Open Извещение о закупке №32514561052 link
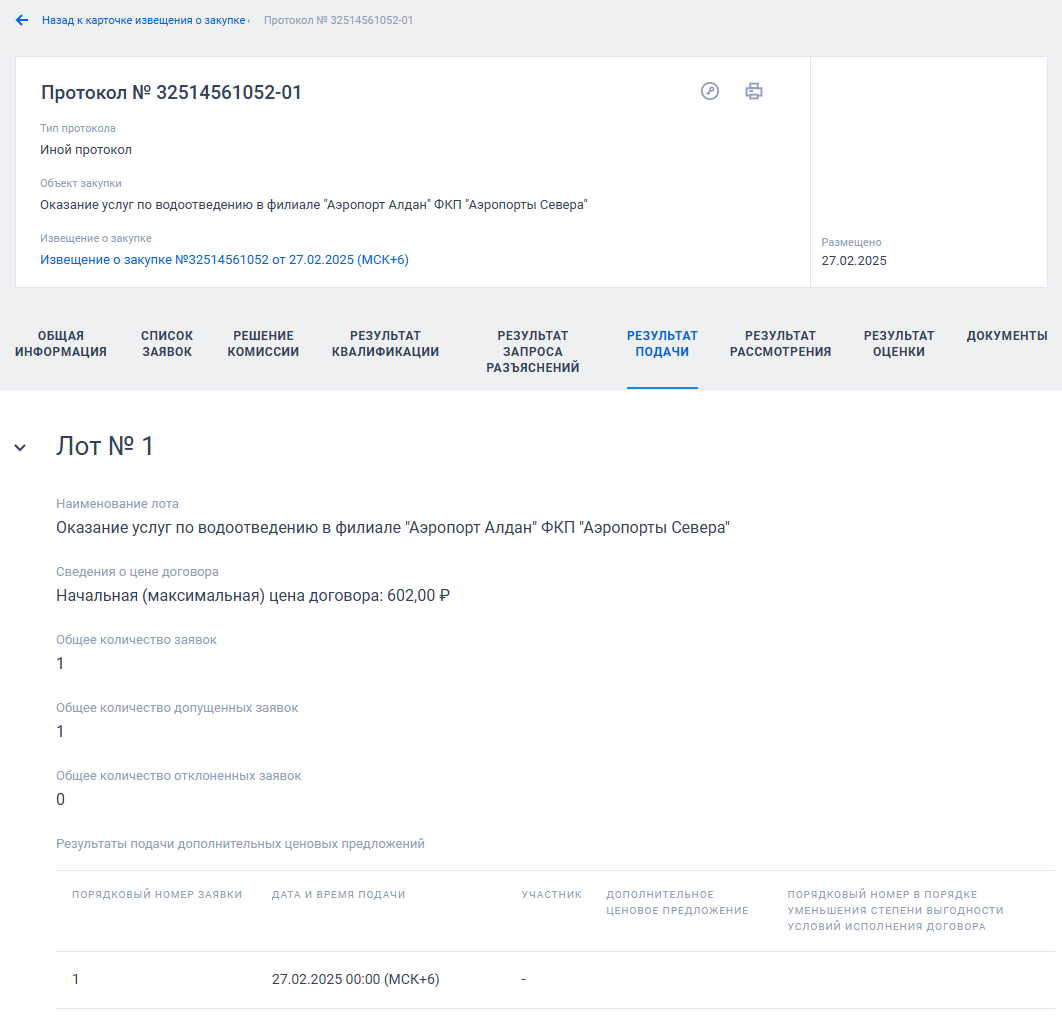Viewport: 1062px width, 1030px height. 224,259
